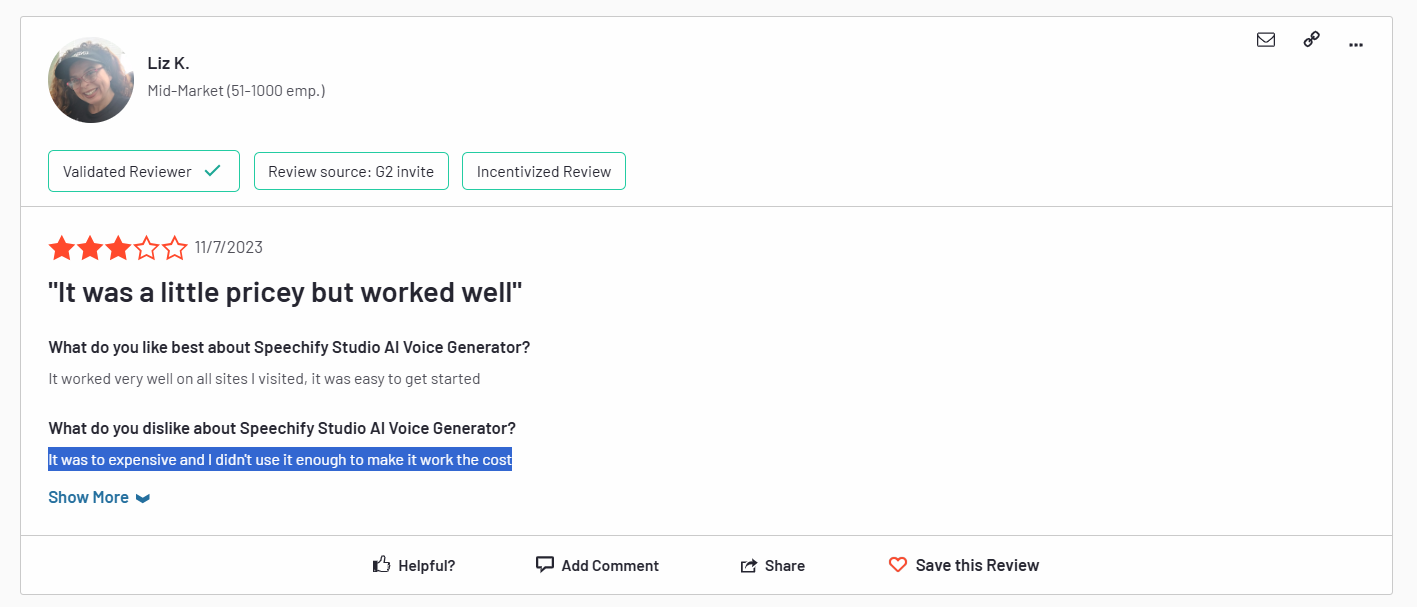Click the Incentivized Review badge
Viewport: 1417px width, 607px height.
pyautogui.click(x=543, y=171)
